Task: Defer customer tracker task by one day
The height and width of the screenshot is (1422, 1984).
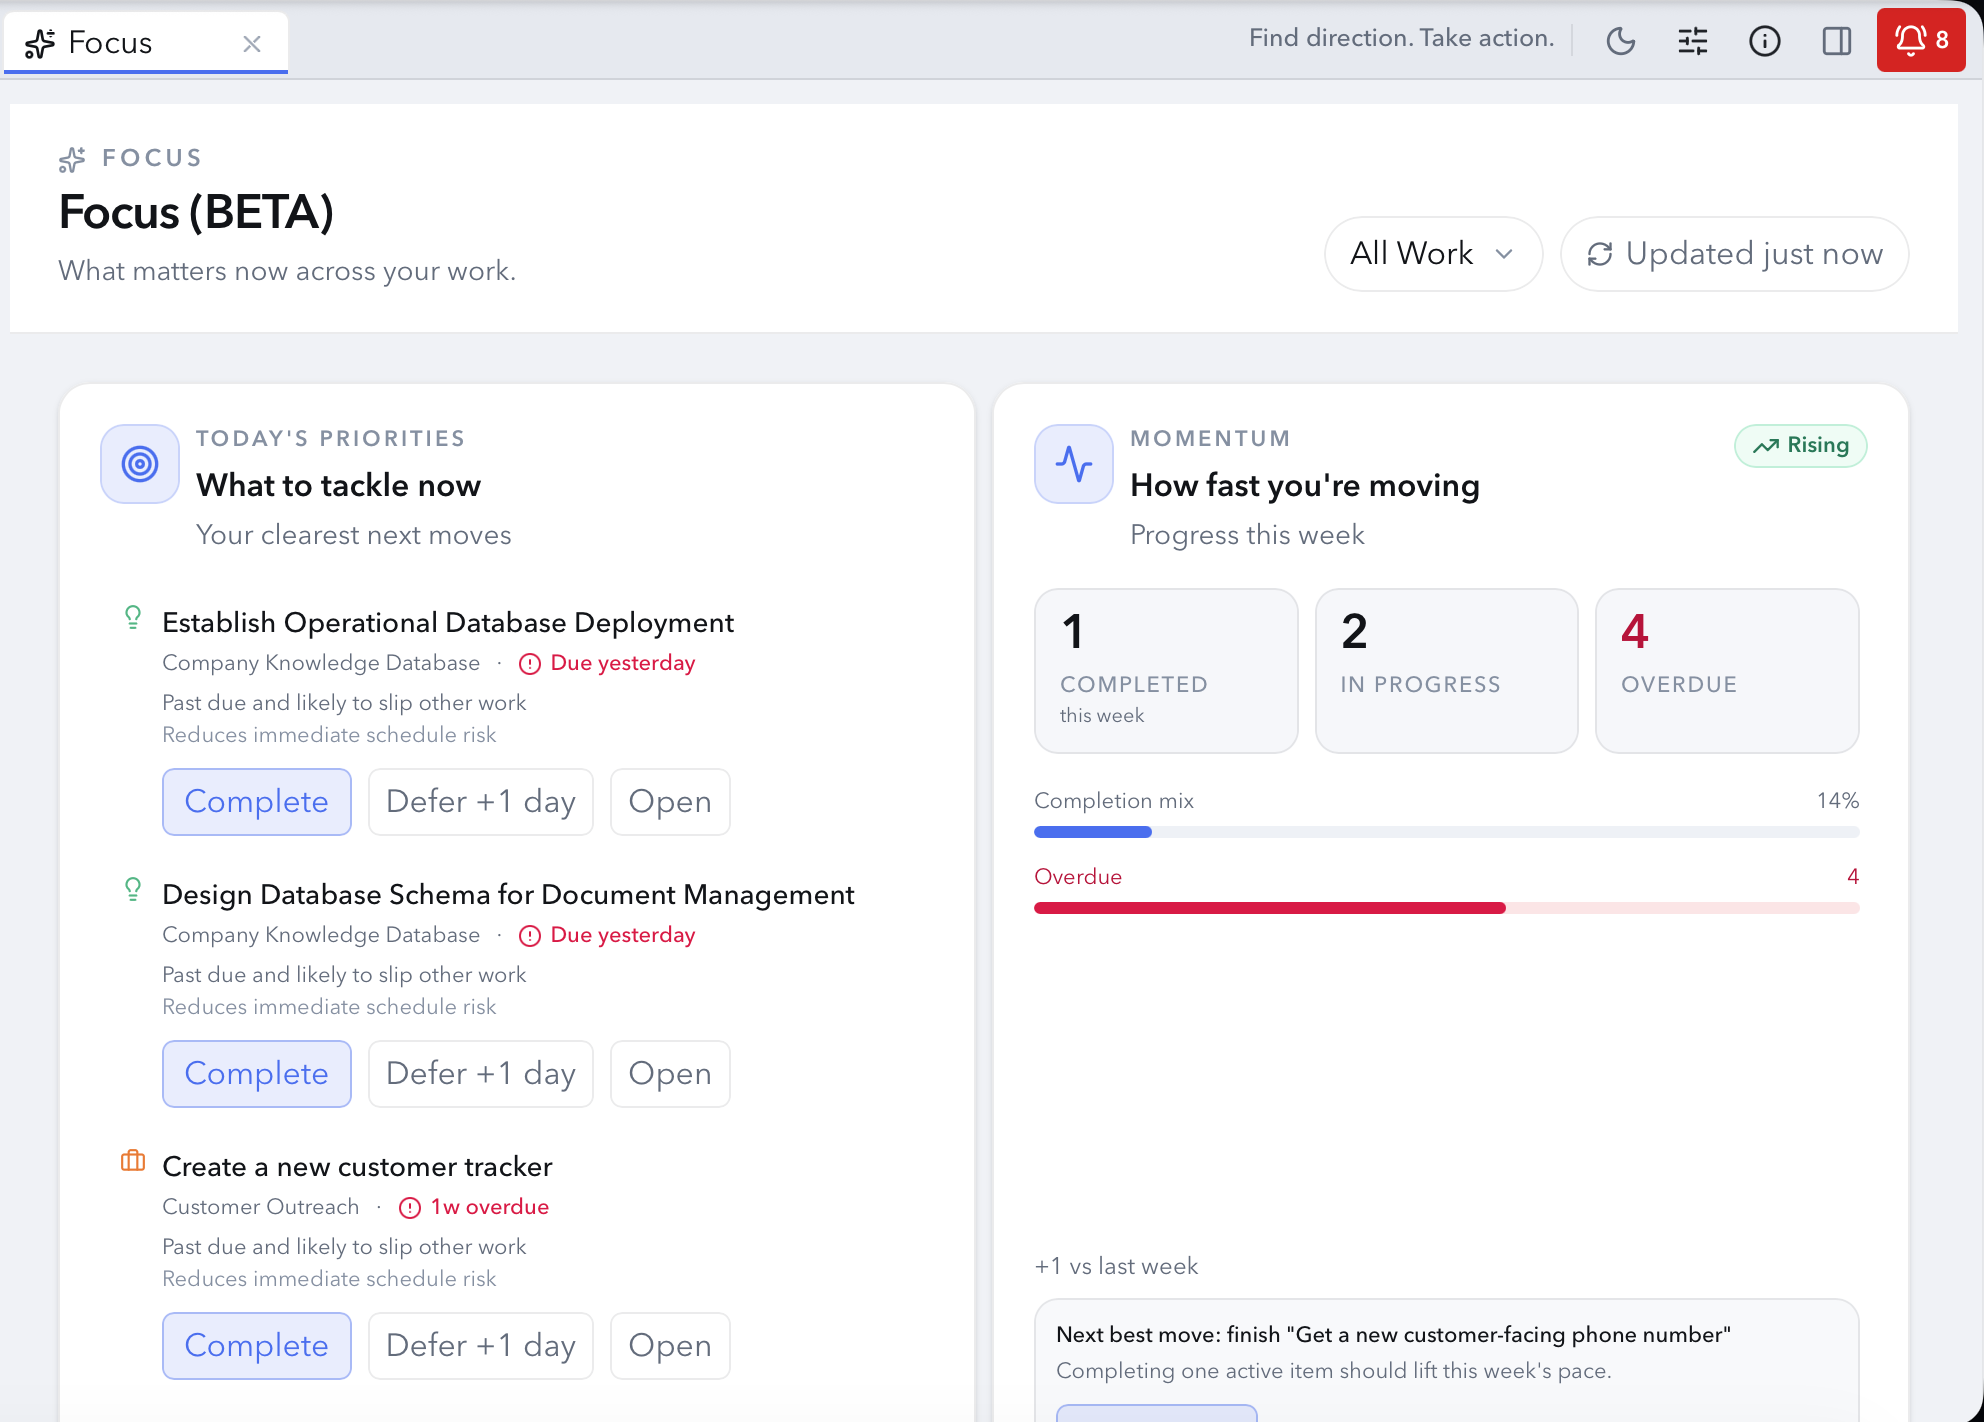Action: coord(481,1346)
